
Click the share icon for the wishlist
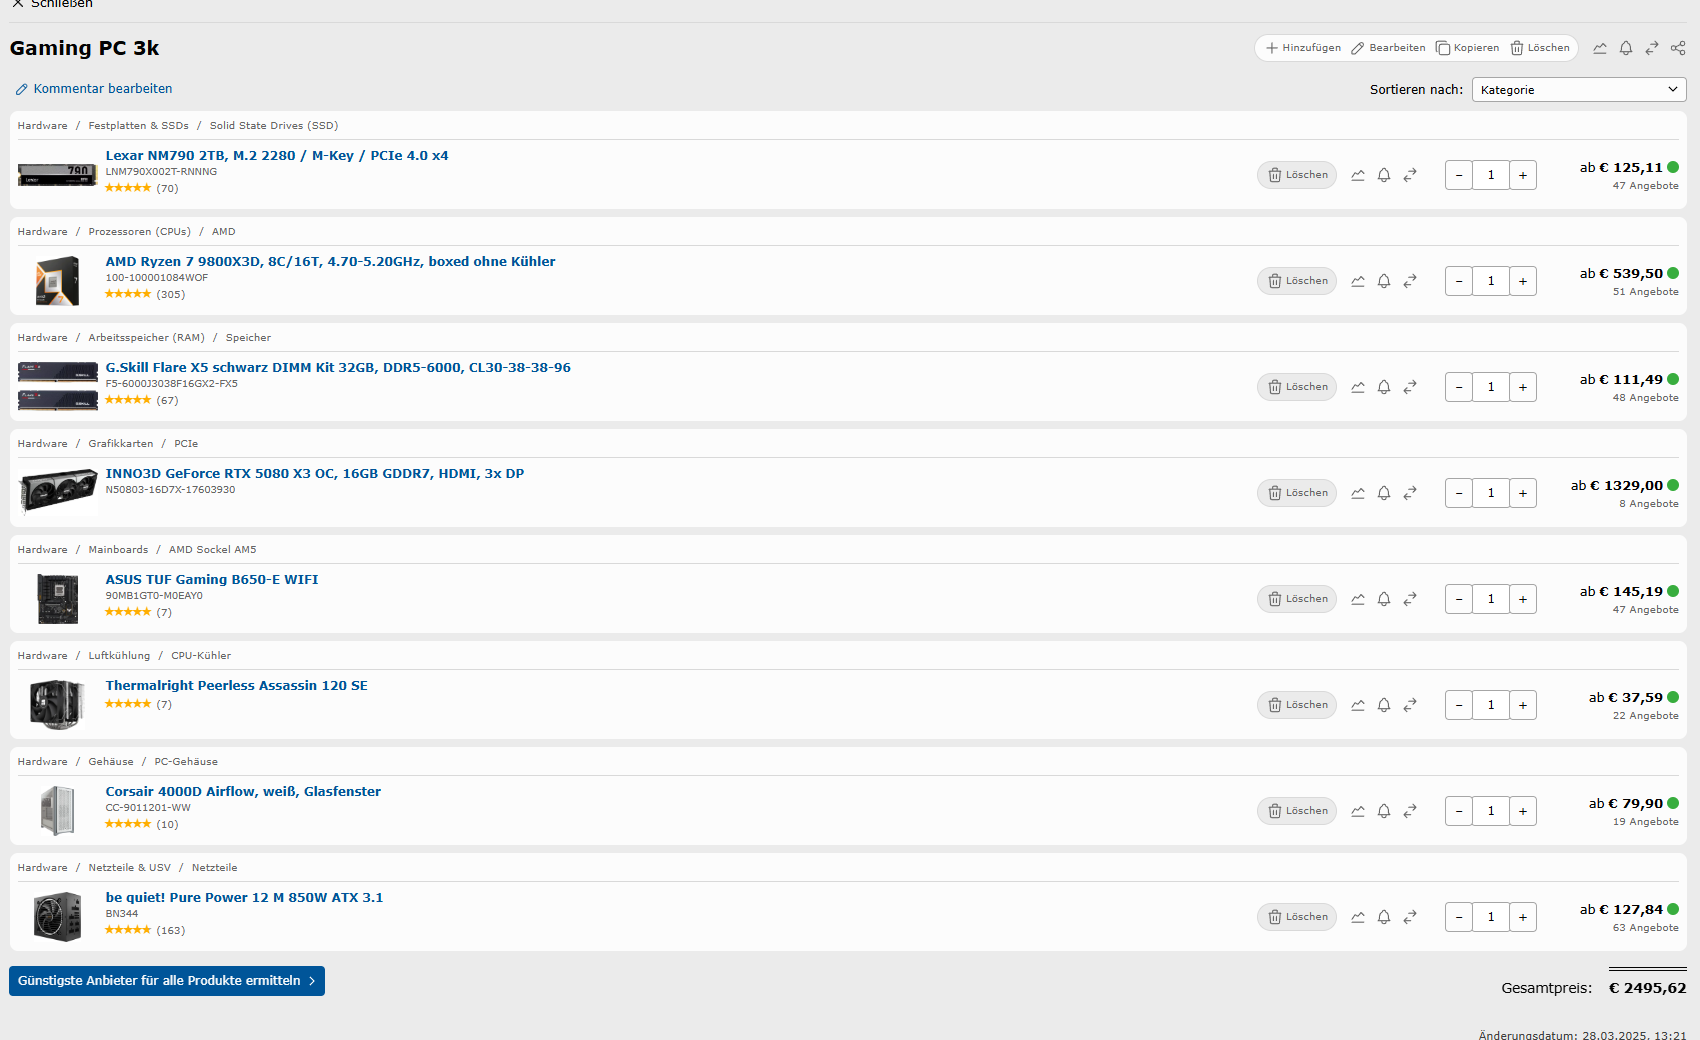click(x=1678, y=48)
